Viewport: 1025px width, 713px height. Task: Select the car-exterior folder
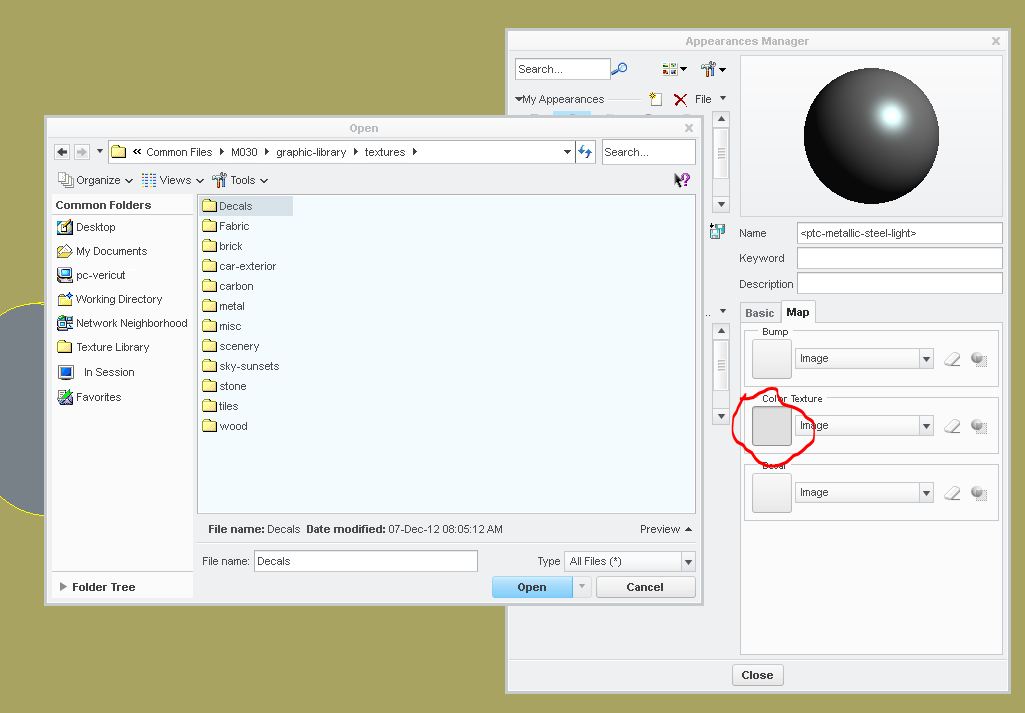click(x=239, y=266)
